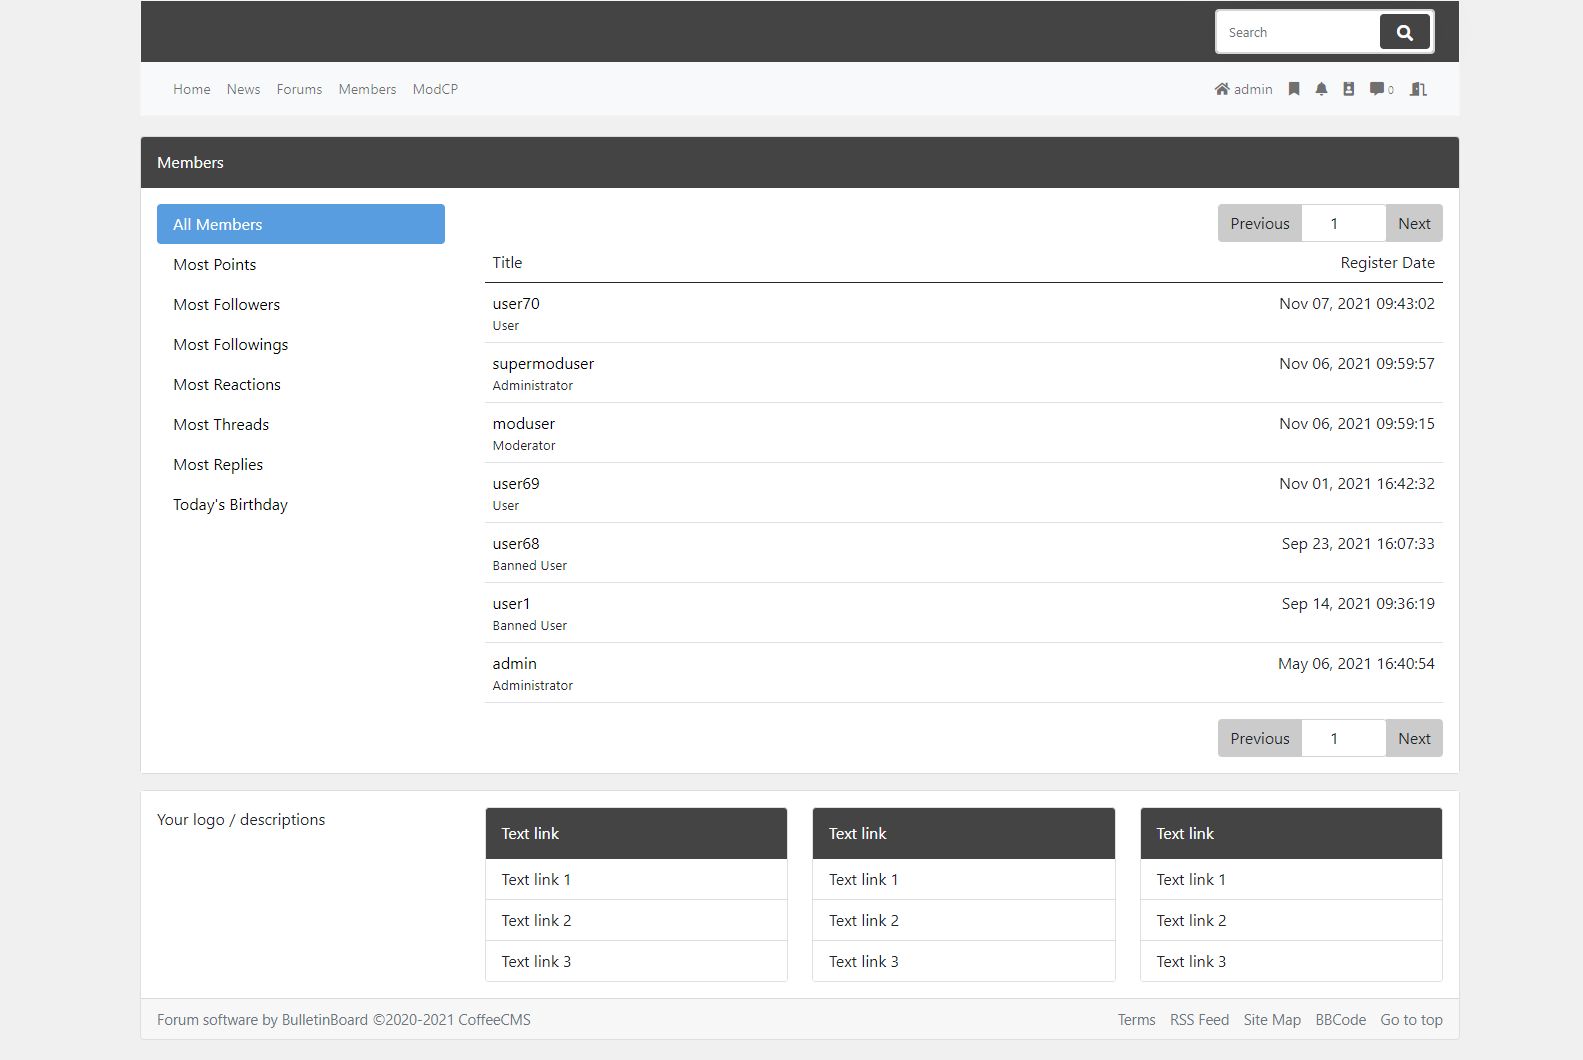Open the supermoduser profile link

point(543,363)
